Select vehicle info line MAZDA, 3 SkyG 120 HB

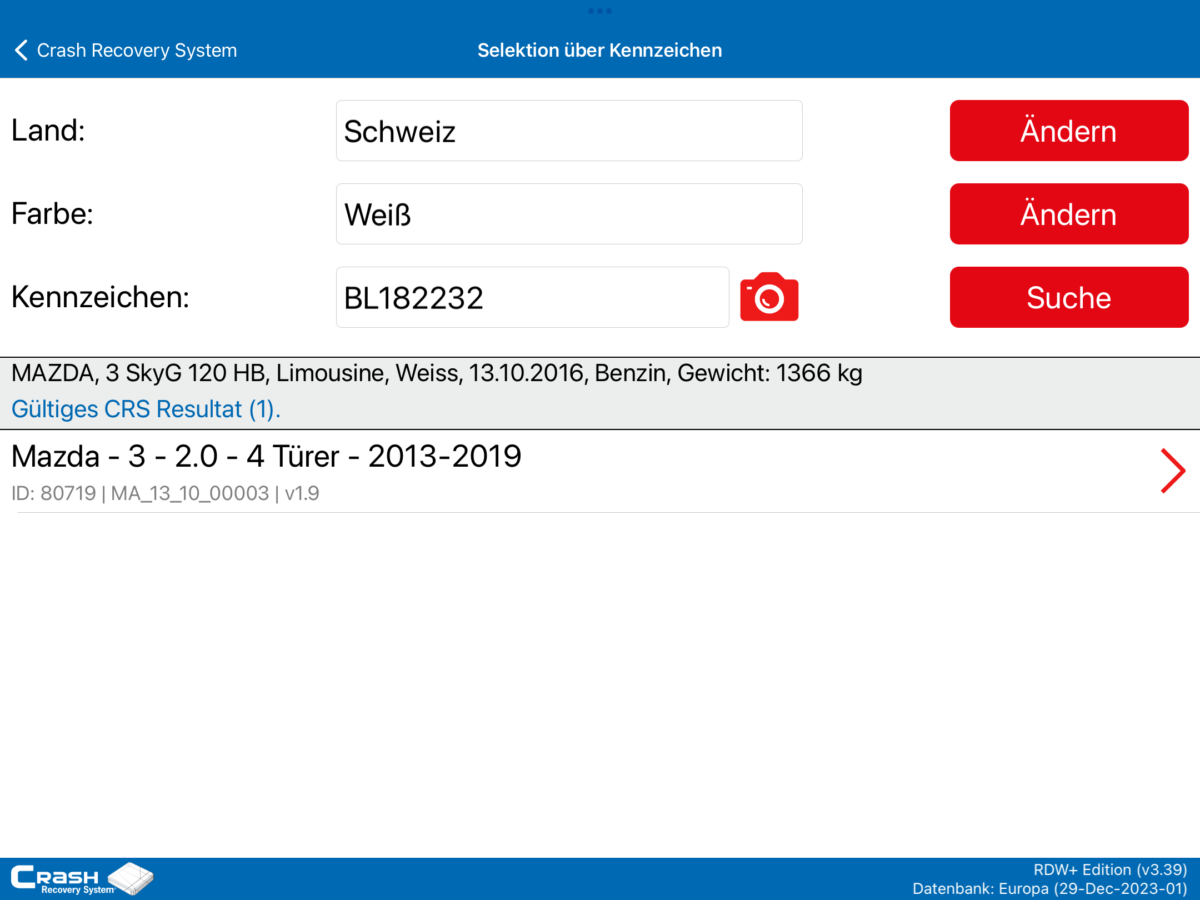coord(437,375)
